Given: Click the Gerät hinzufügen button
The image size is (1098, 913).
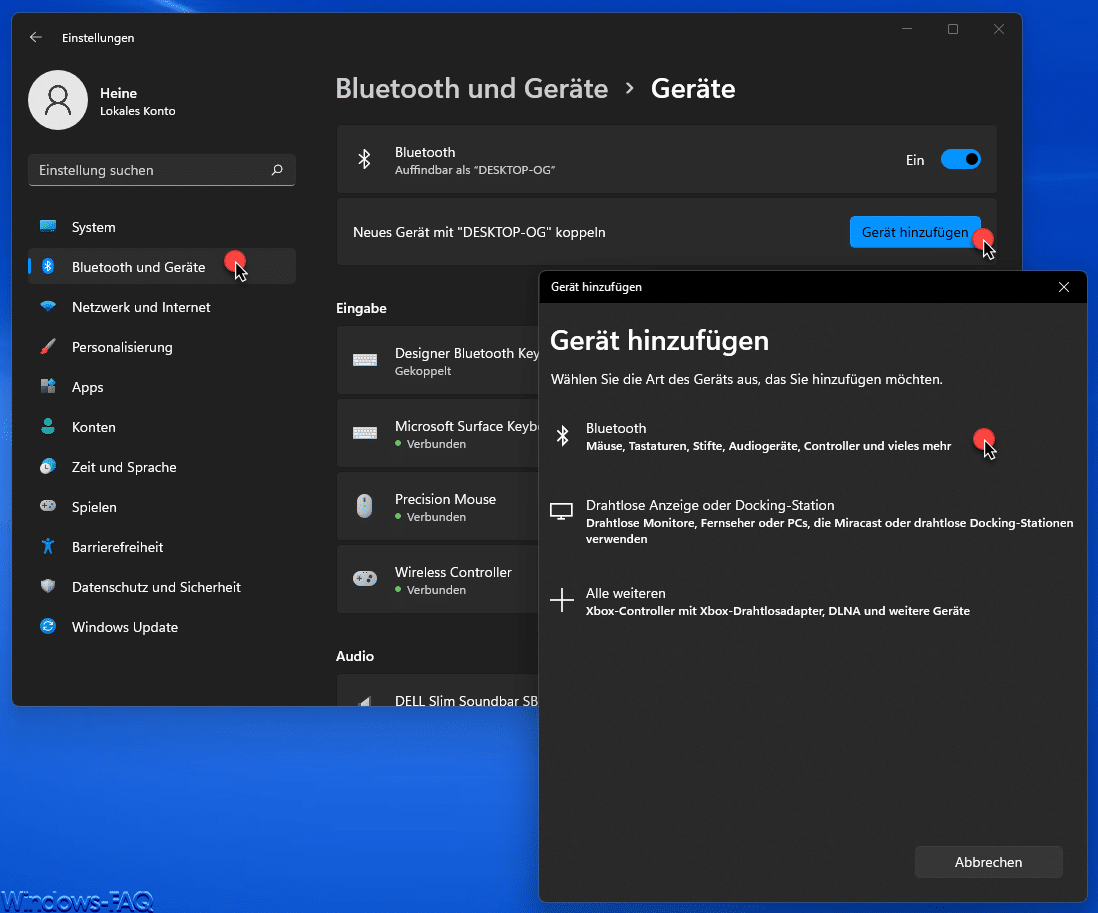Looking at the screenshot, I should click(x=915, y=232).
